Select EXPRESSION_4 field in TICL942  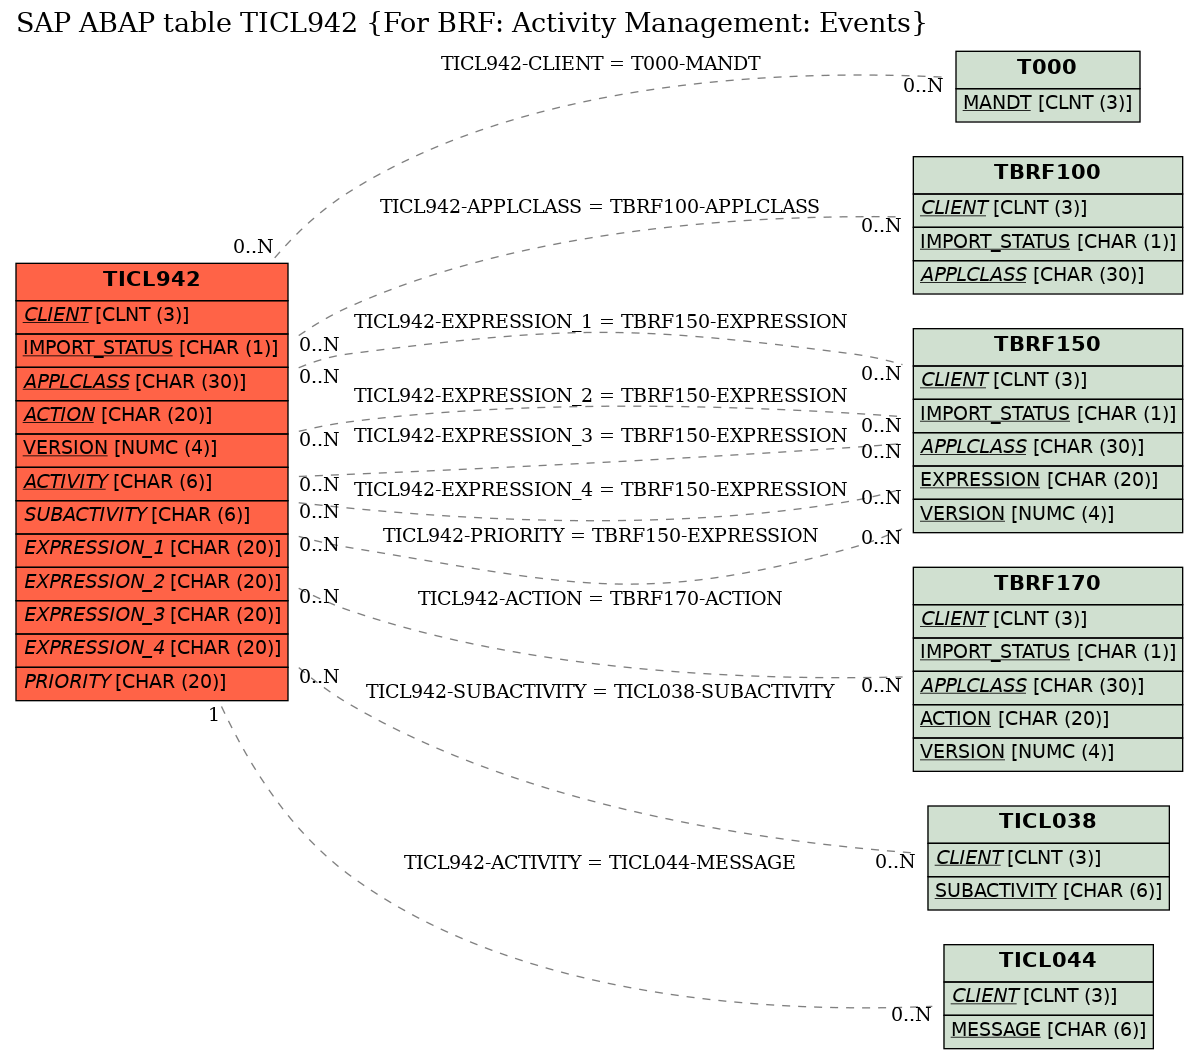pyautogui.click(x=151, y=649)
